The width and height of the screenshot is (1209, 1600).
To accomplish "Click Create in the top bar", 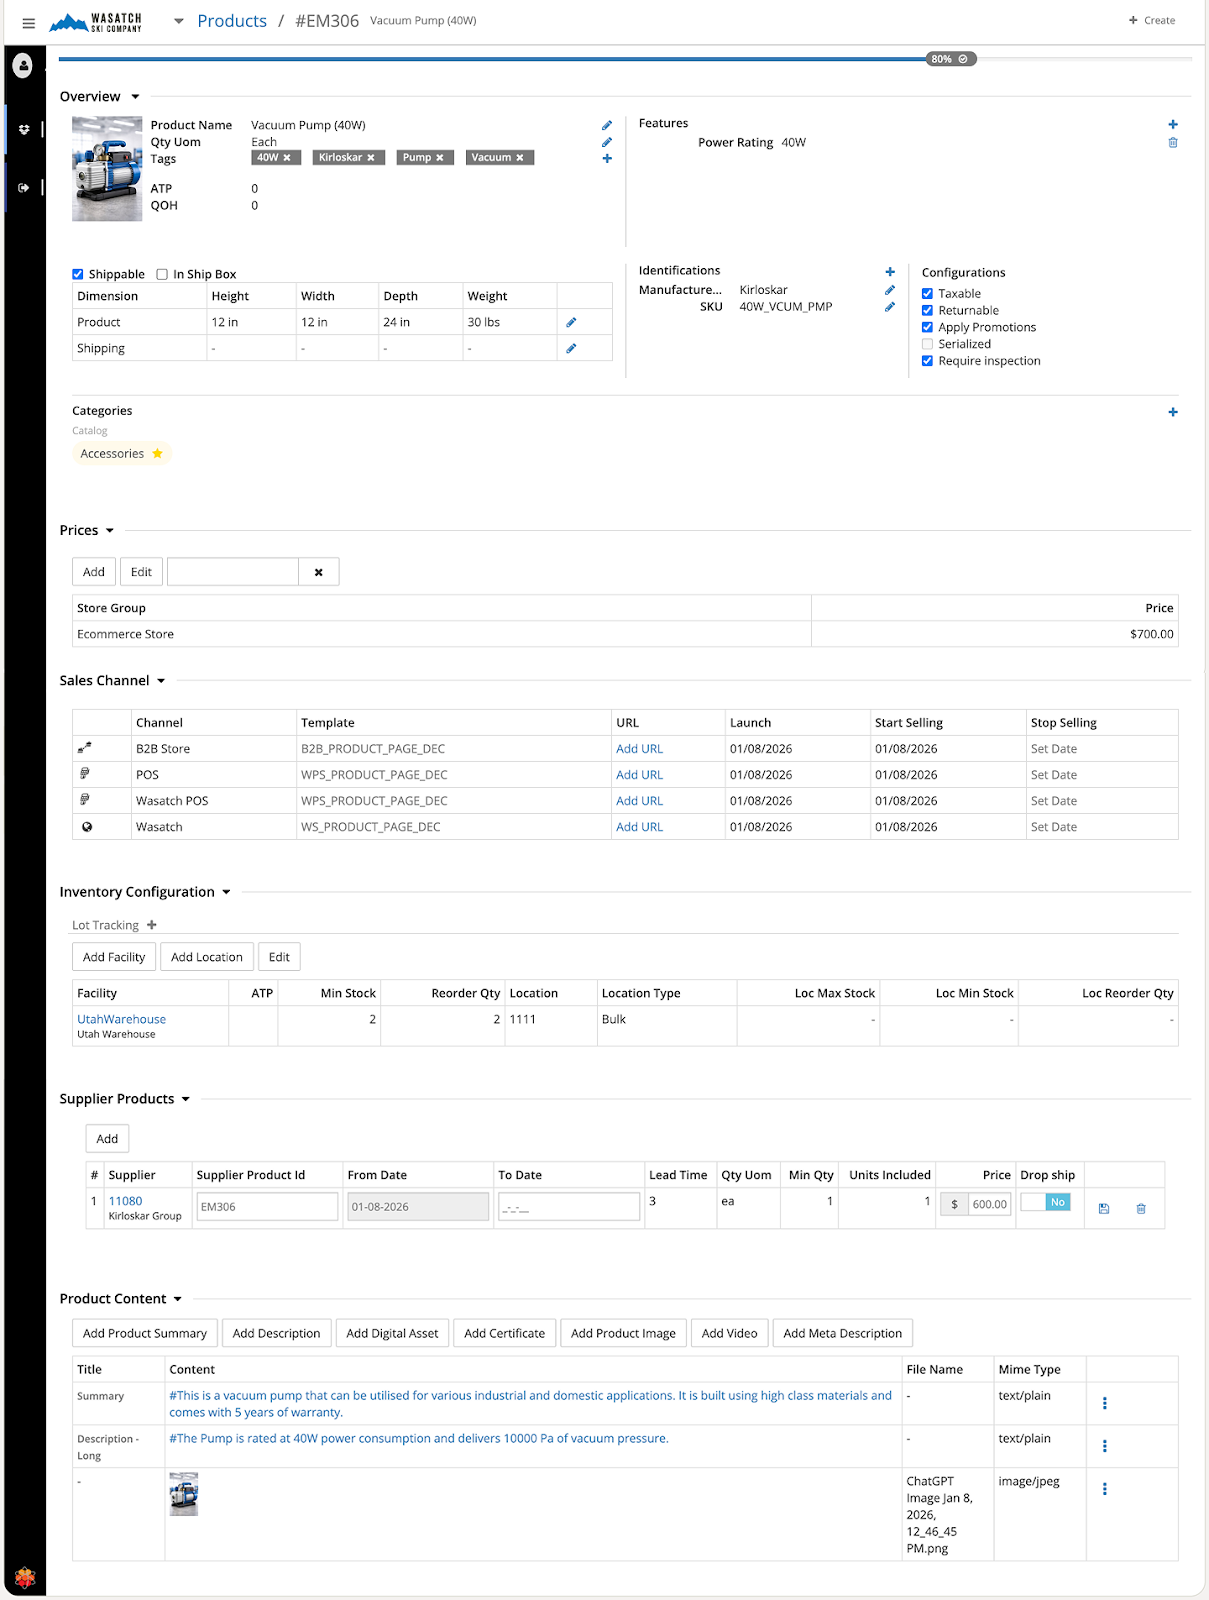I will [1152, 20].
